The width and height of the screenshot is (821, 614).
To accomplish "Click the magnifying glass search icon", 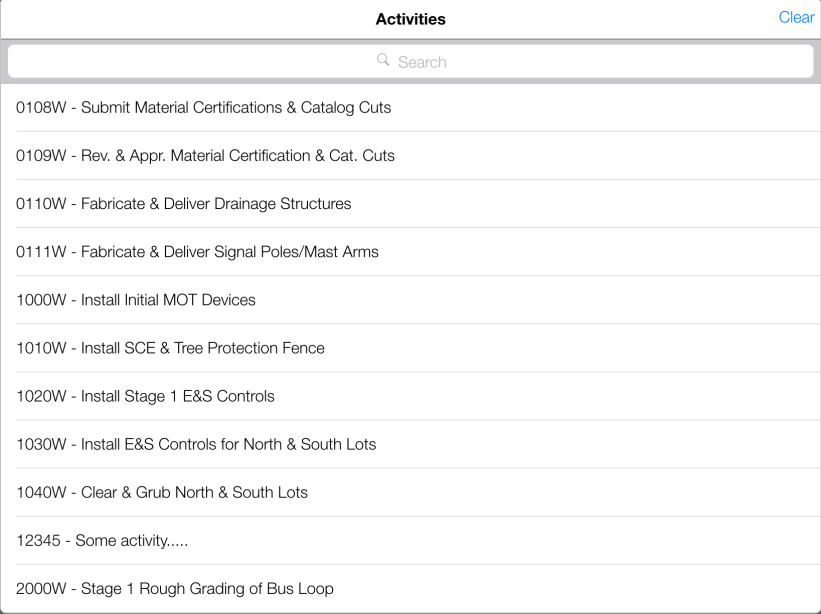I will [383, 61].
